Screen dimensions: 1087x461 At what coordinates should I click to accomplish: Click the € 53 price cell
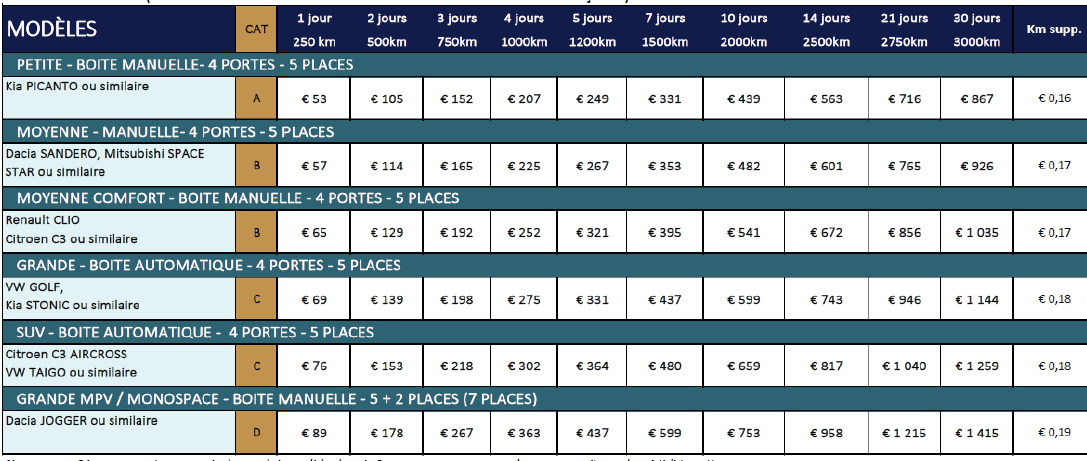313,99
